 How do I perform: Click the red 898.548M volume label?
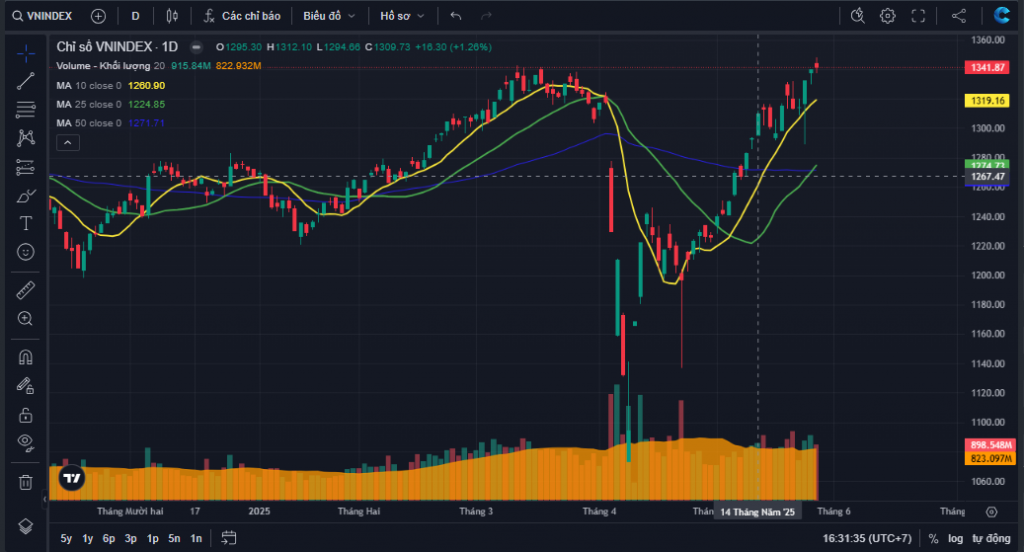[x=990, y=446]
